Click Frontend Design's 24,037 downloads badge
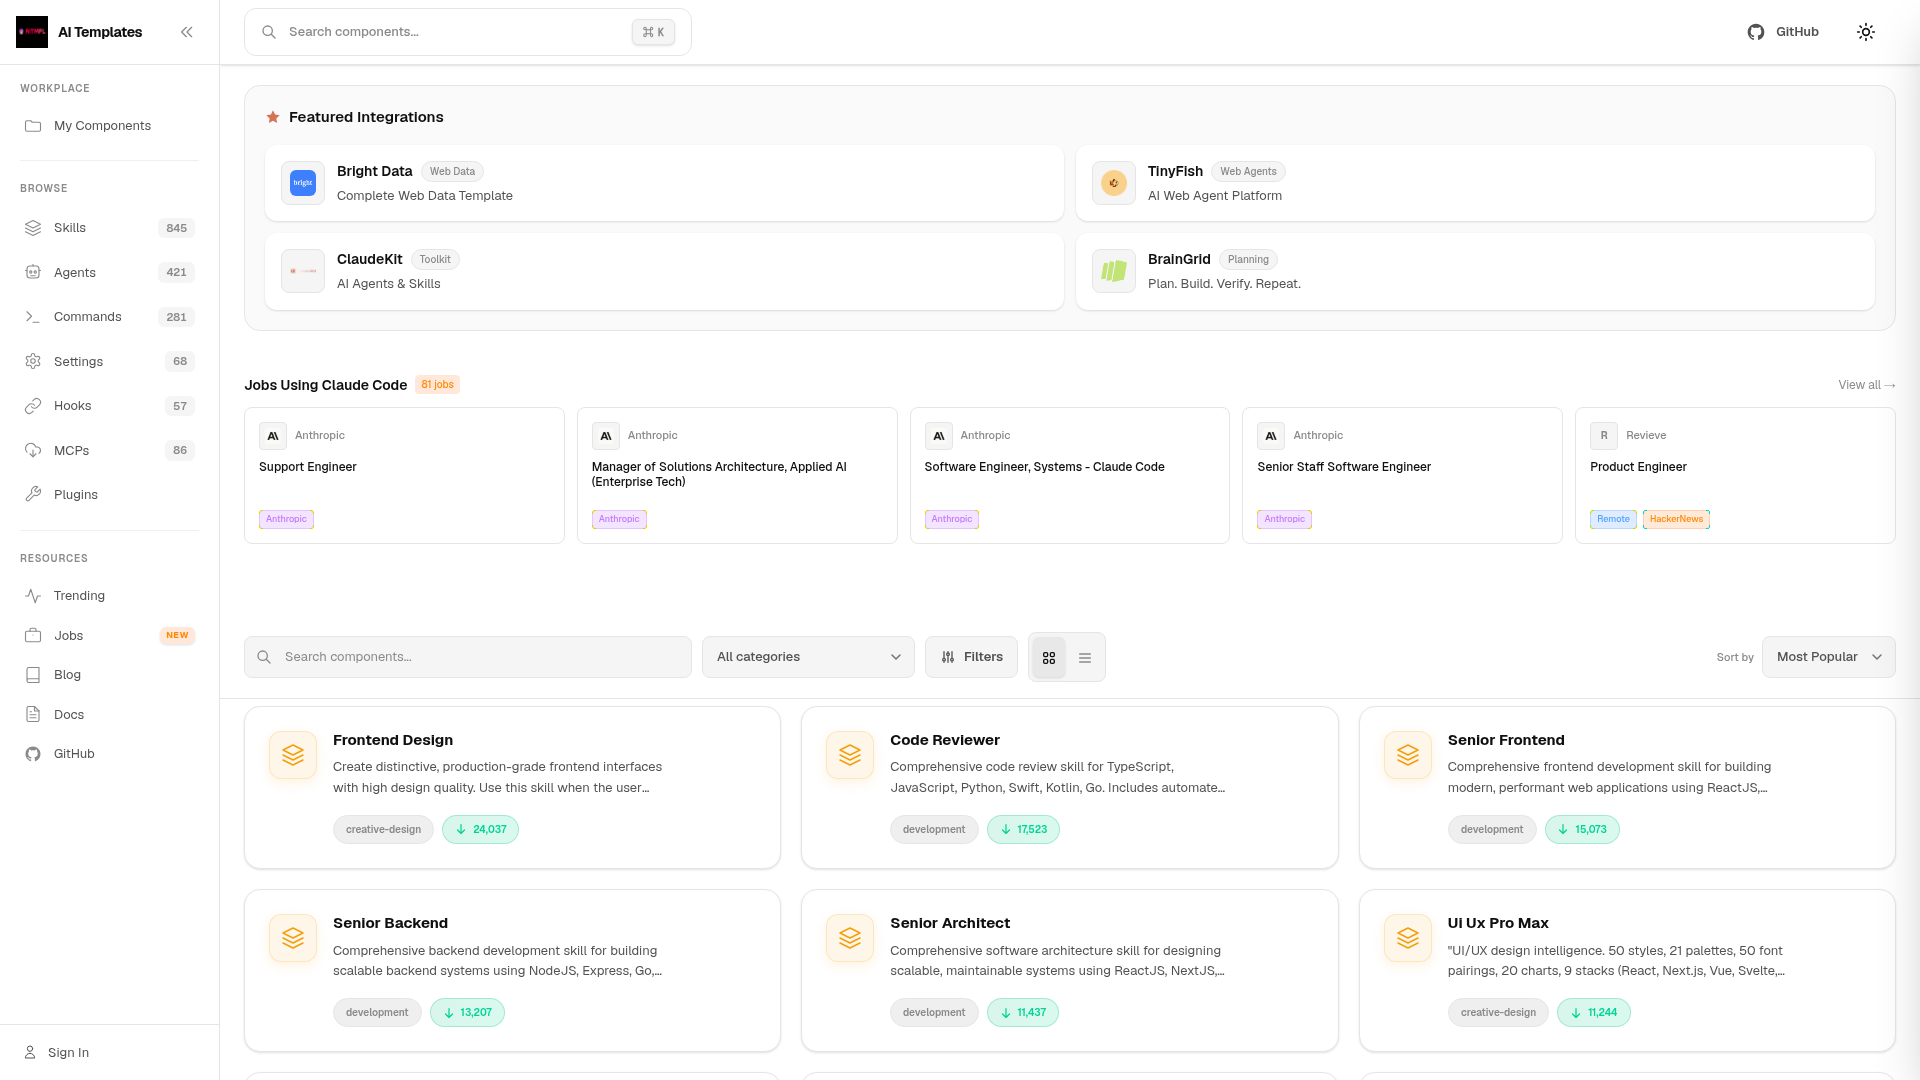Screen dimensions: 1920x1080 tap(480, 829)
